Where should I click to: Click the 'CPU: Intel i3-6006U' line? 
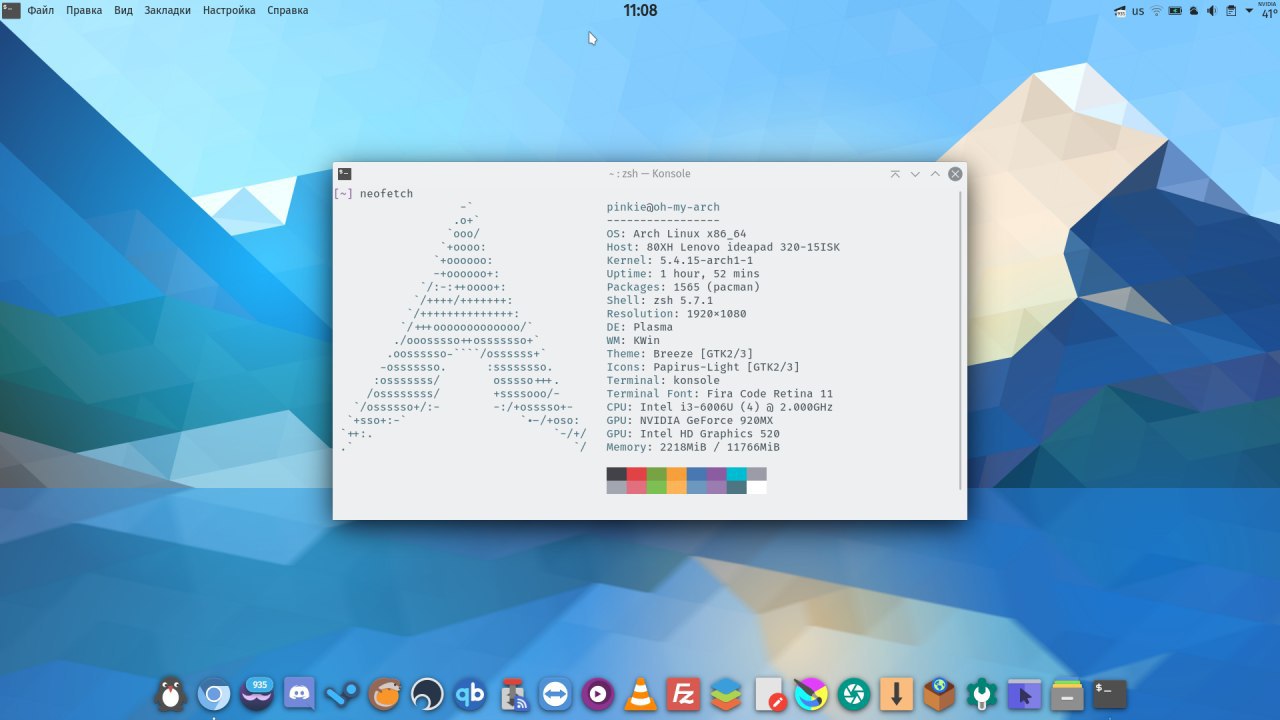(x=720, y=407)
